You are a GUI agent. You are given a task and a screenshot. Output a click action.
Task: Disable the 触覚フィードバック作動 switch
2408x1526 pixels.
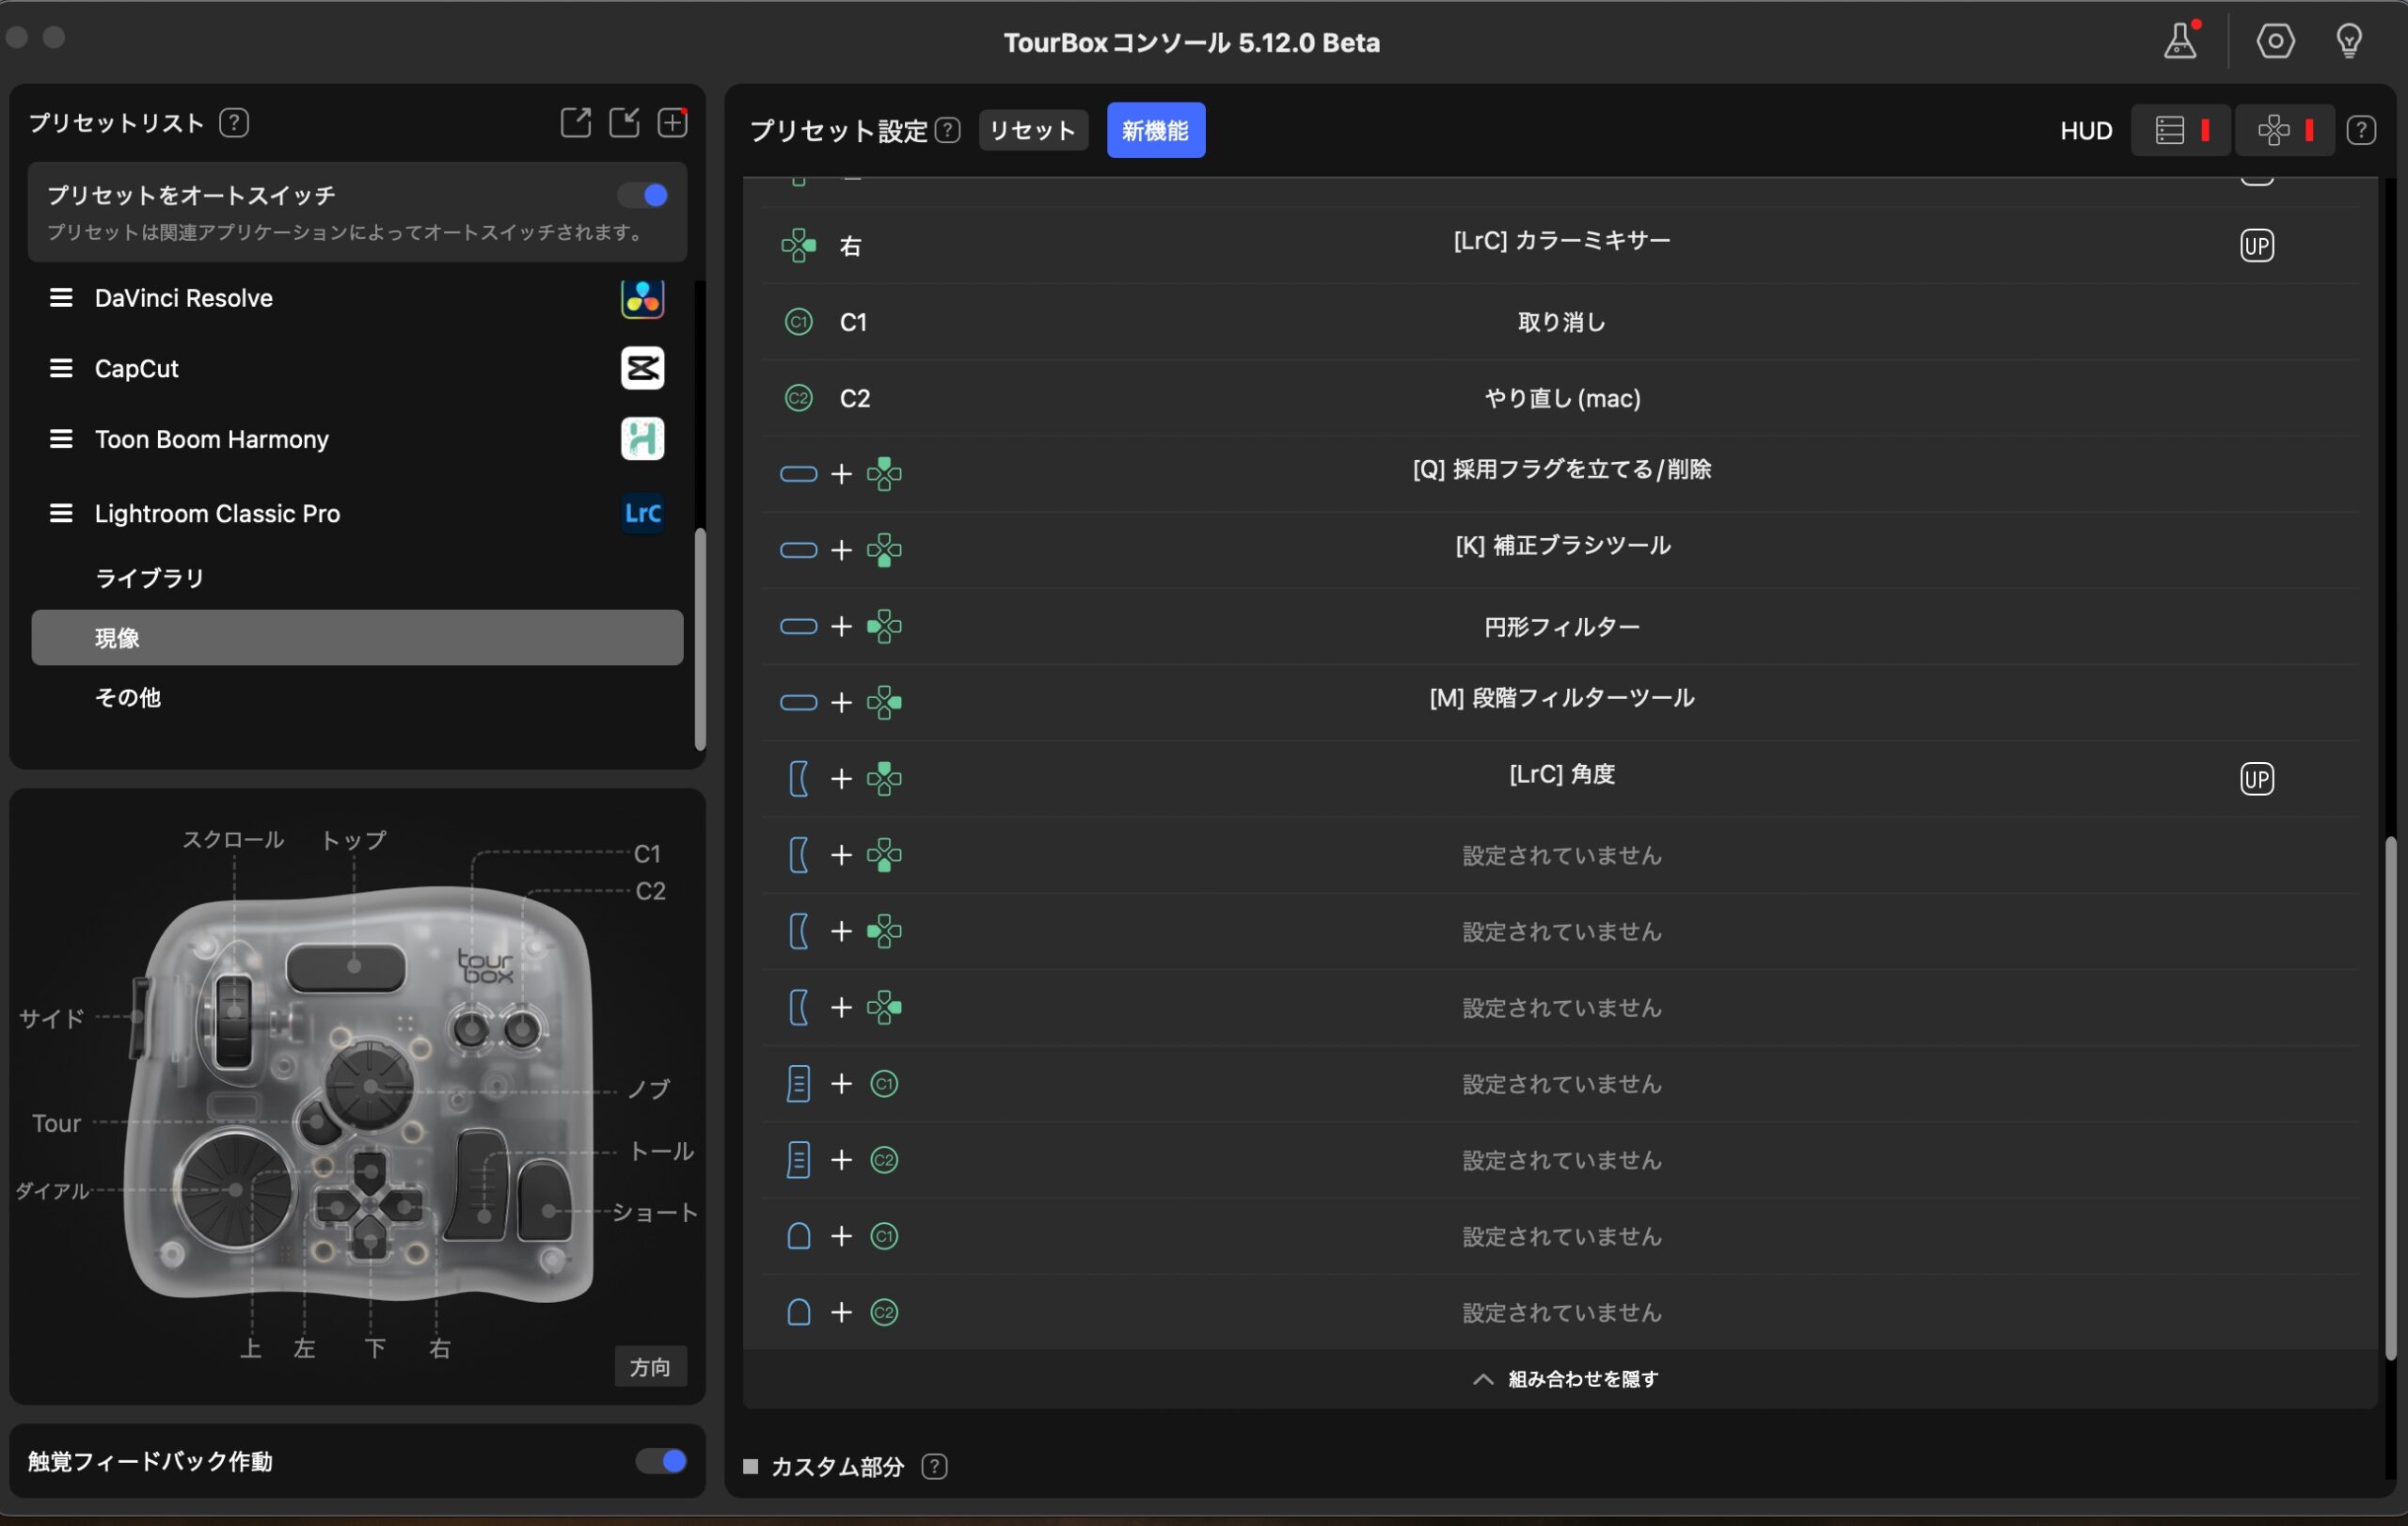pyautogui.click(x=661, y=1461)
